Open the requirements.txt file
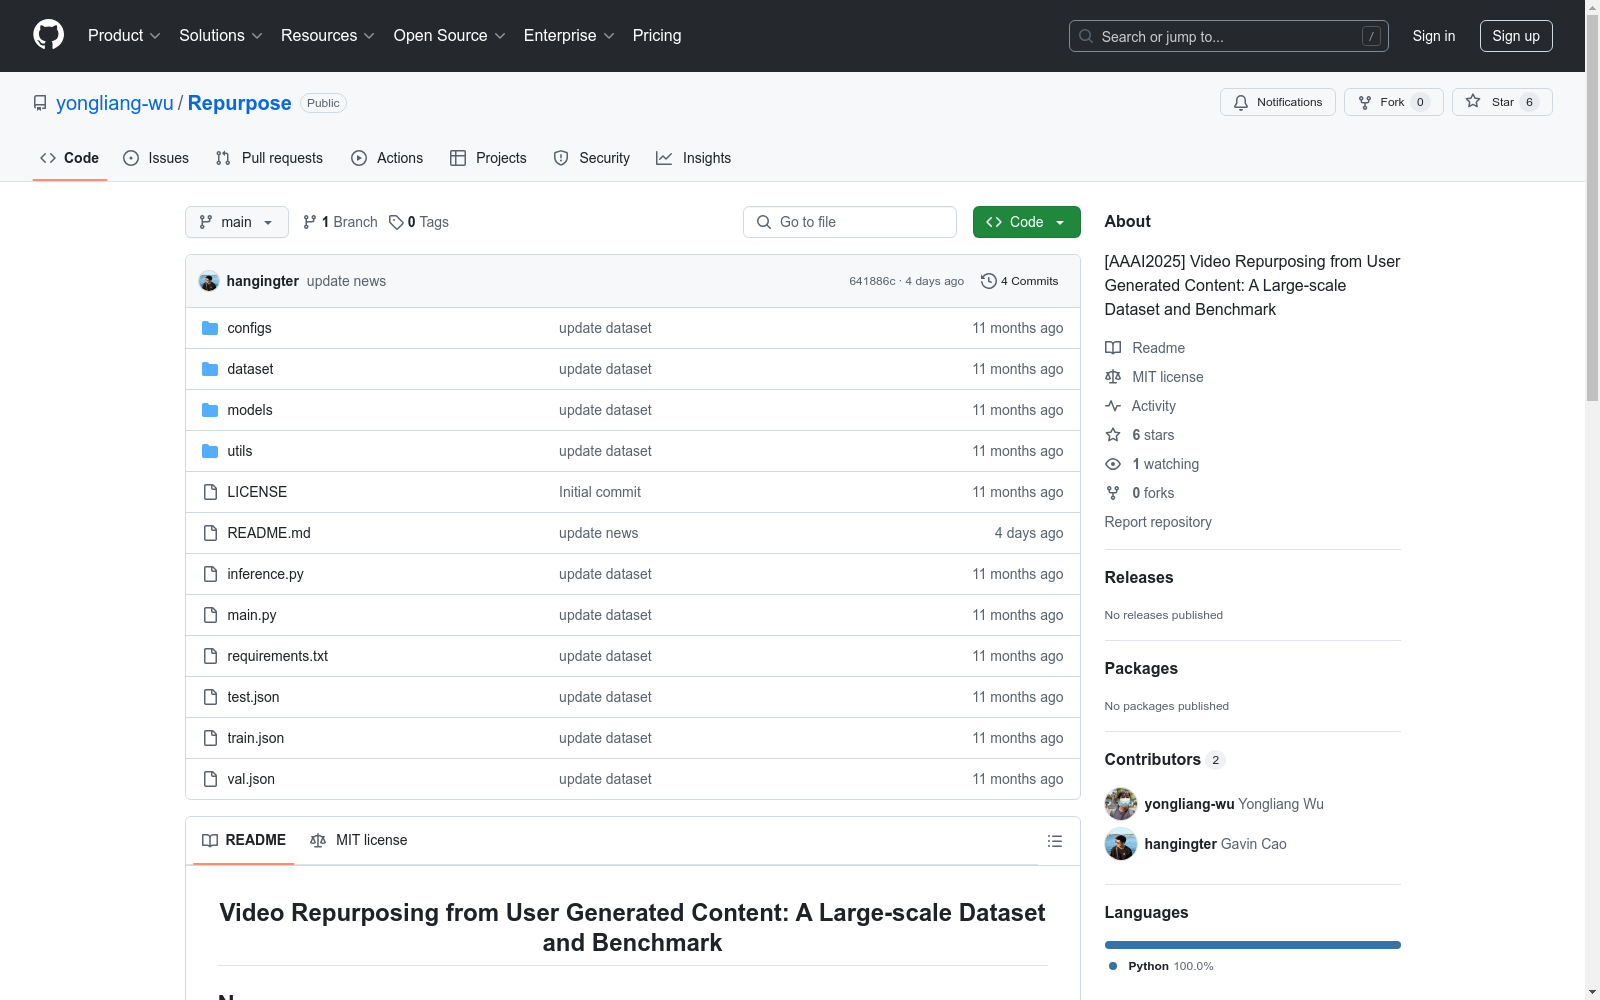1600x1000 pixels. [x=278, y=656]
